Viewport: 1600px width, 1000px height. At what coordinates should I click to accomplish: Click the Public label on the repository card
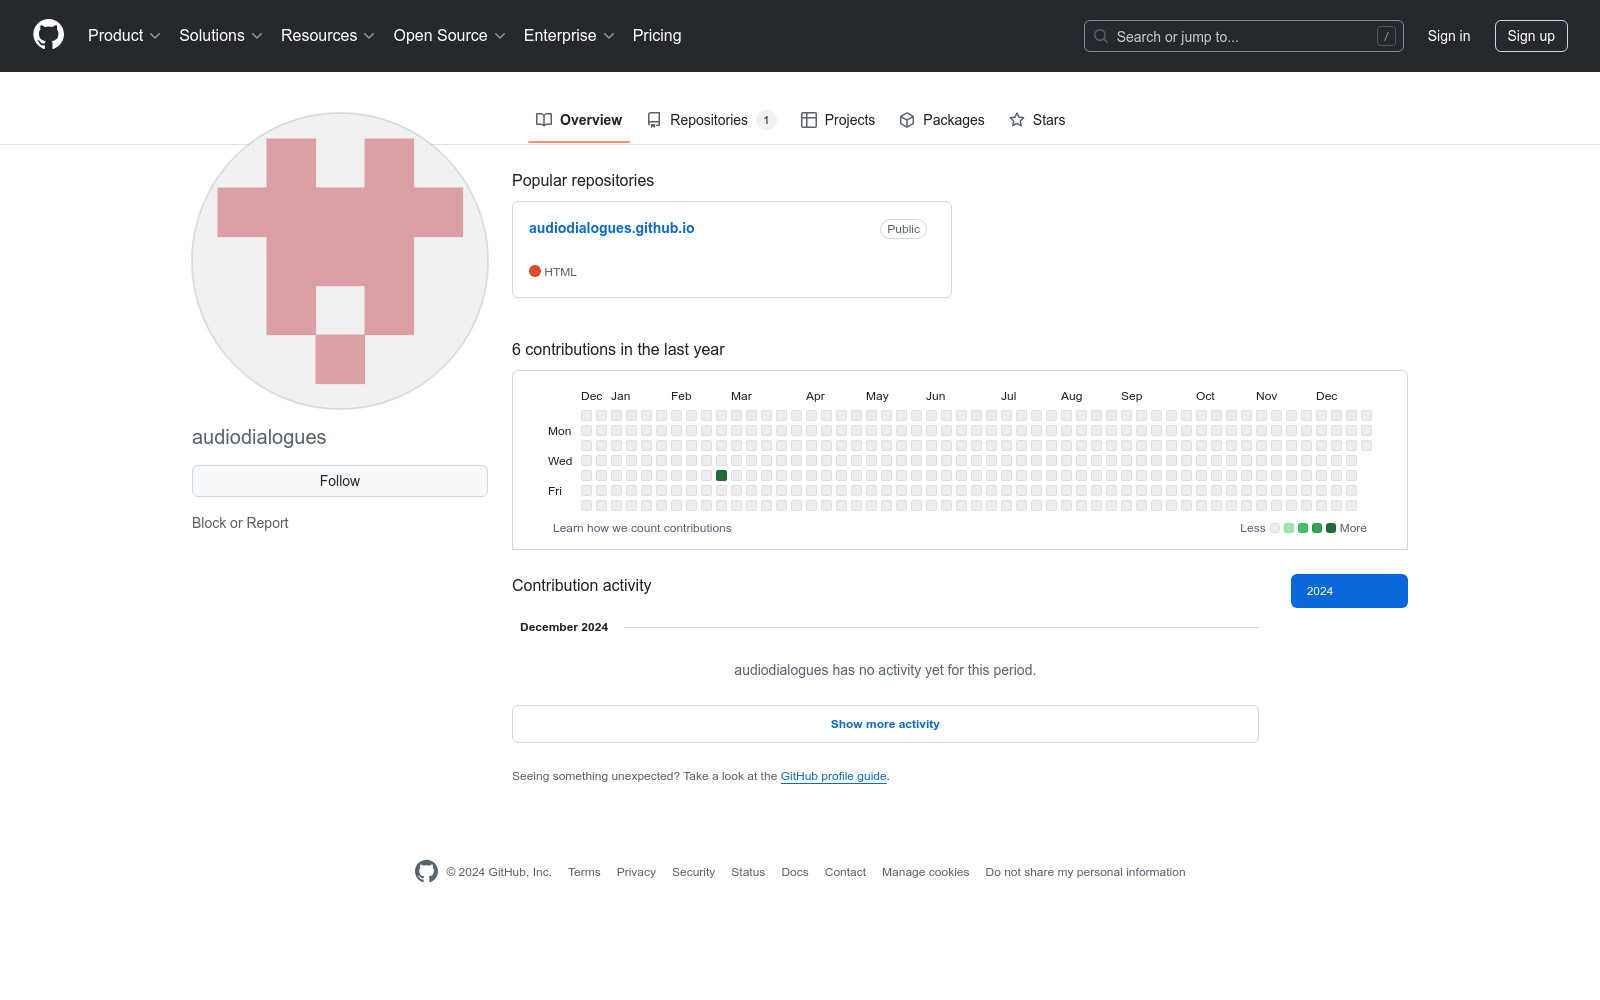coord(903,229)
